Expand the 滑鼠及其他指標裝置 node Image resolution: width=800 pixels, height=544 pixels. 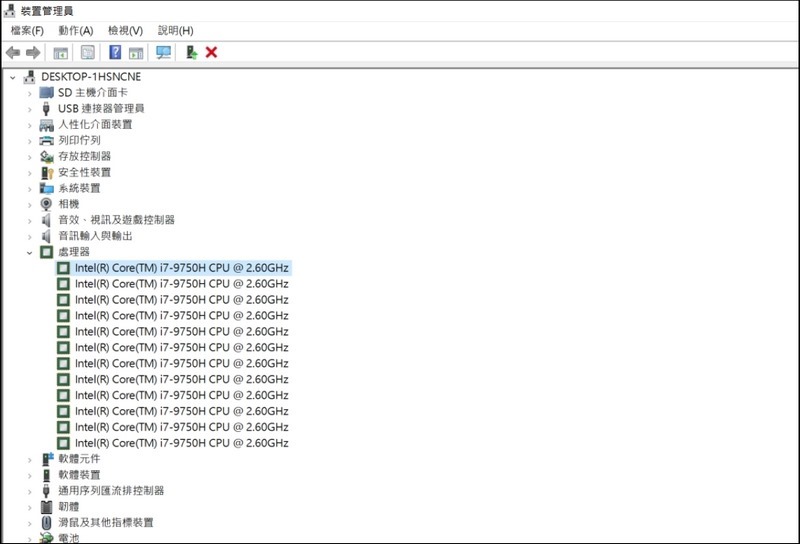(x=29, y=523)
